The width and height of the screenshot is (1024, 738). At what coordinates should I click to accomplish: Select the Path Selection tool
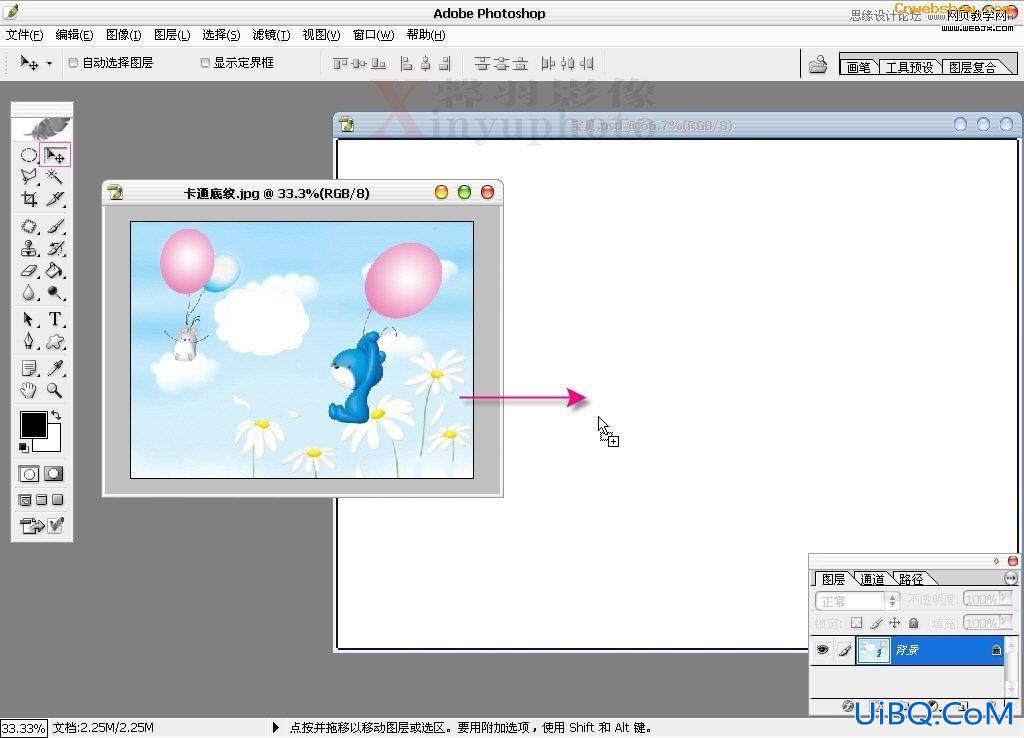tap(28, 319)
